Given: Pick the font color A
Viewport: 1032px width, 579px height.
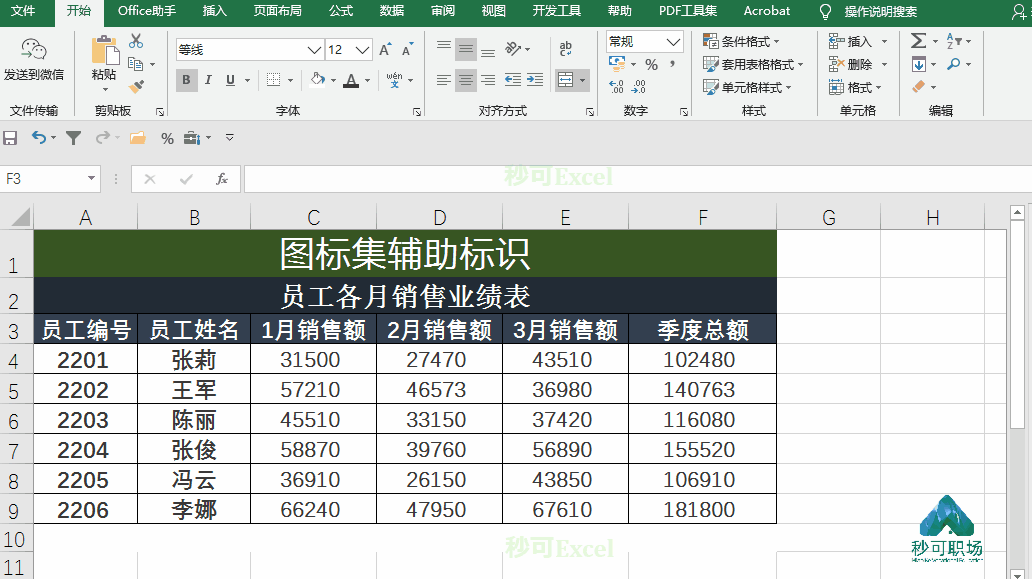Looking at the screenshot, I should click(x=351, y=80).
